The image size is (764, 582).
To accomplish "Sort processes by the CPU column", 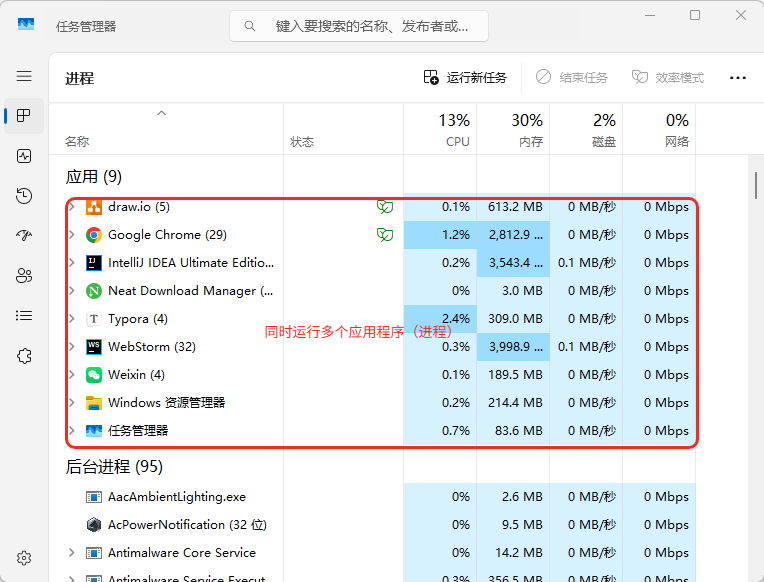I will 441,131.
